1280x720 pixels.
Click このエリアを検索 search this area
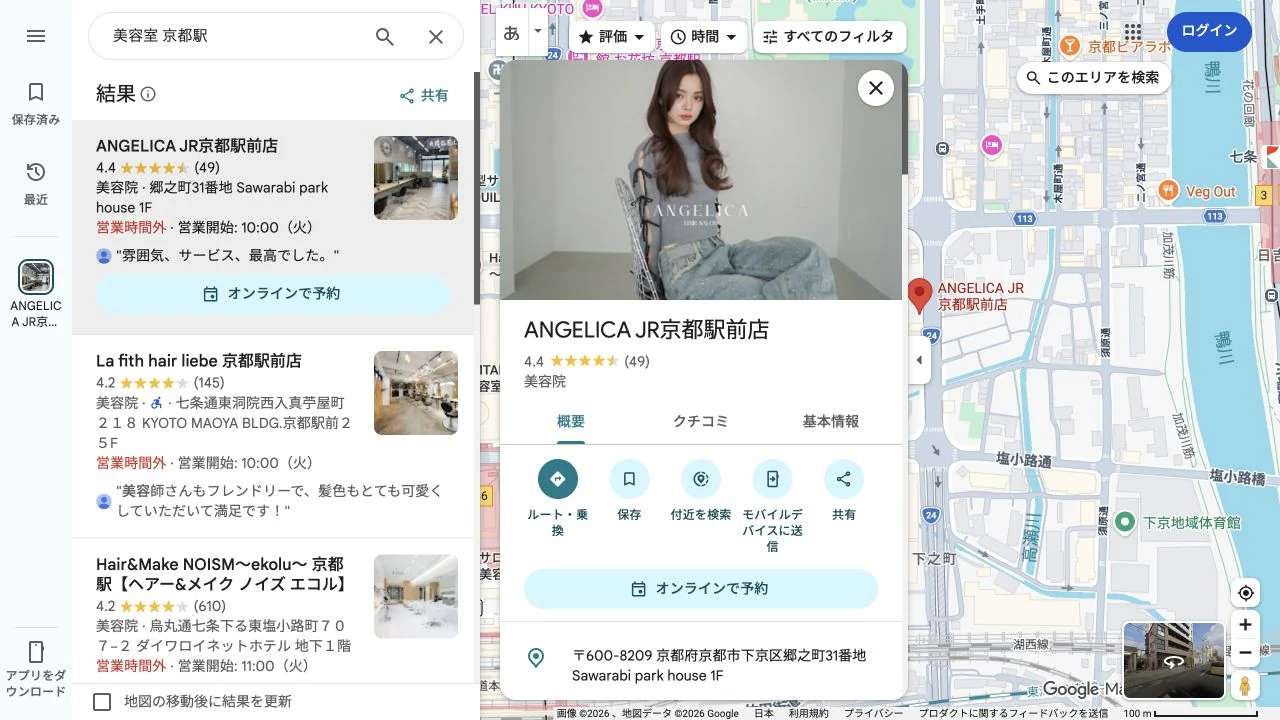[x=1093, y=77]
